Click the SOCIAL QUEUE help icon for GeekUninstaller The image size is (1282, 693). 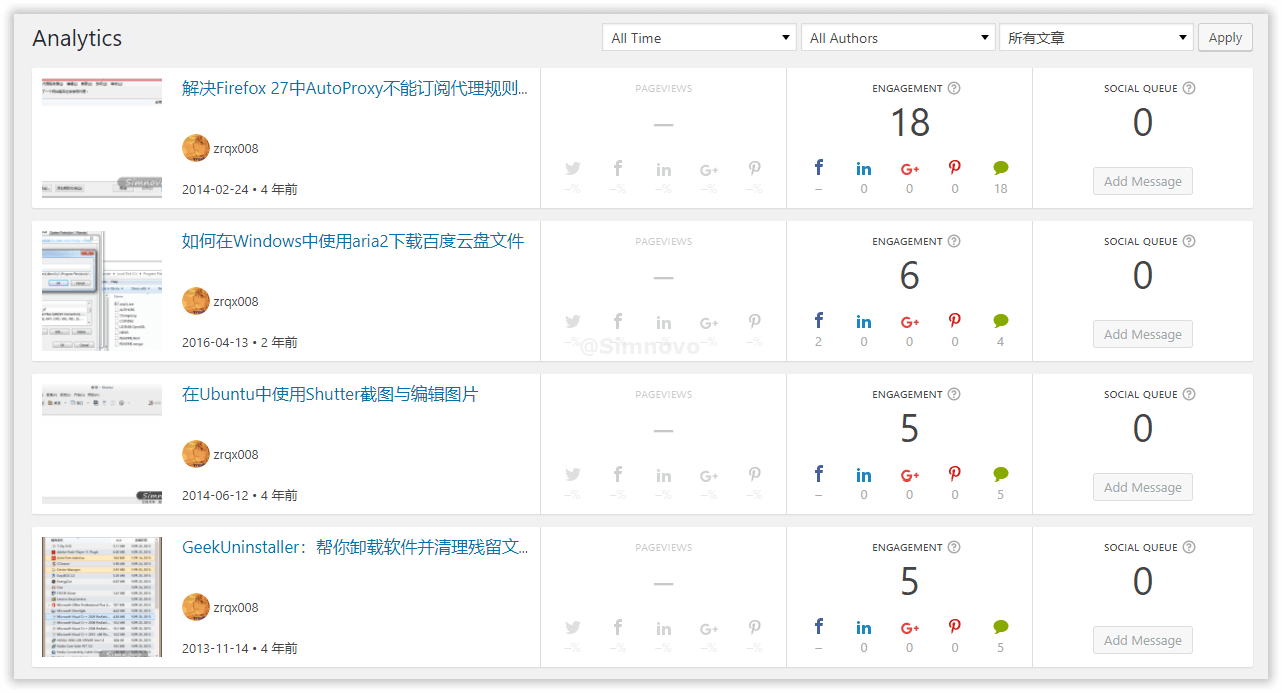(x=1188, y=547)
